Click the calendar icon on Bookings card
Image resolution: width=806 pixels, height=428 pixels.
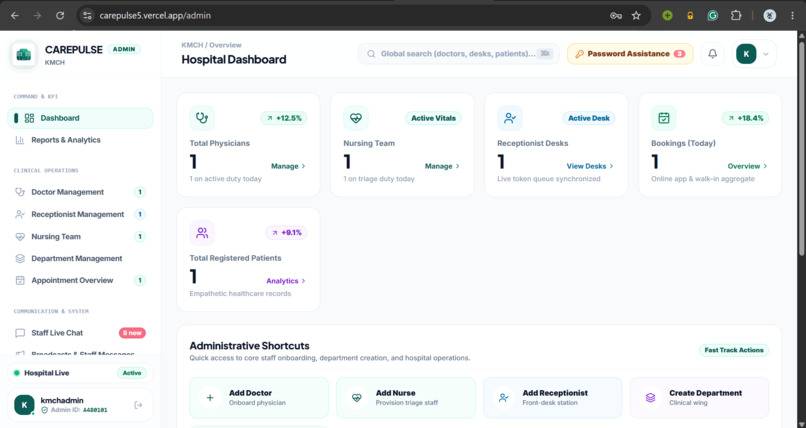664,118
